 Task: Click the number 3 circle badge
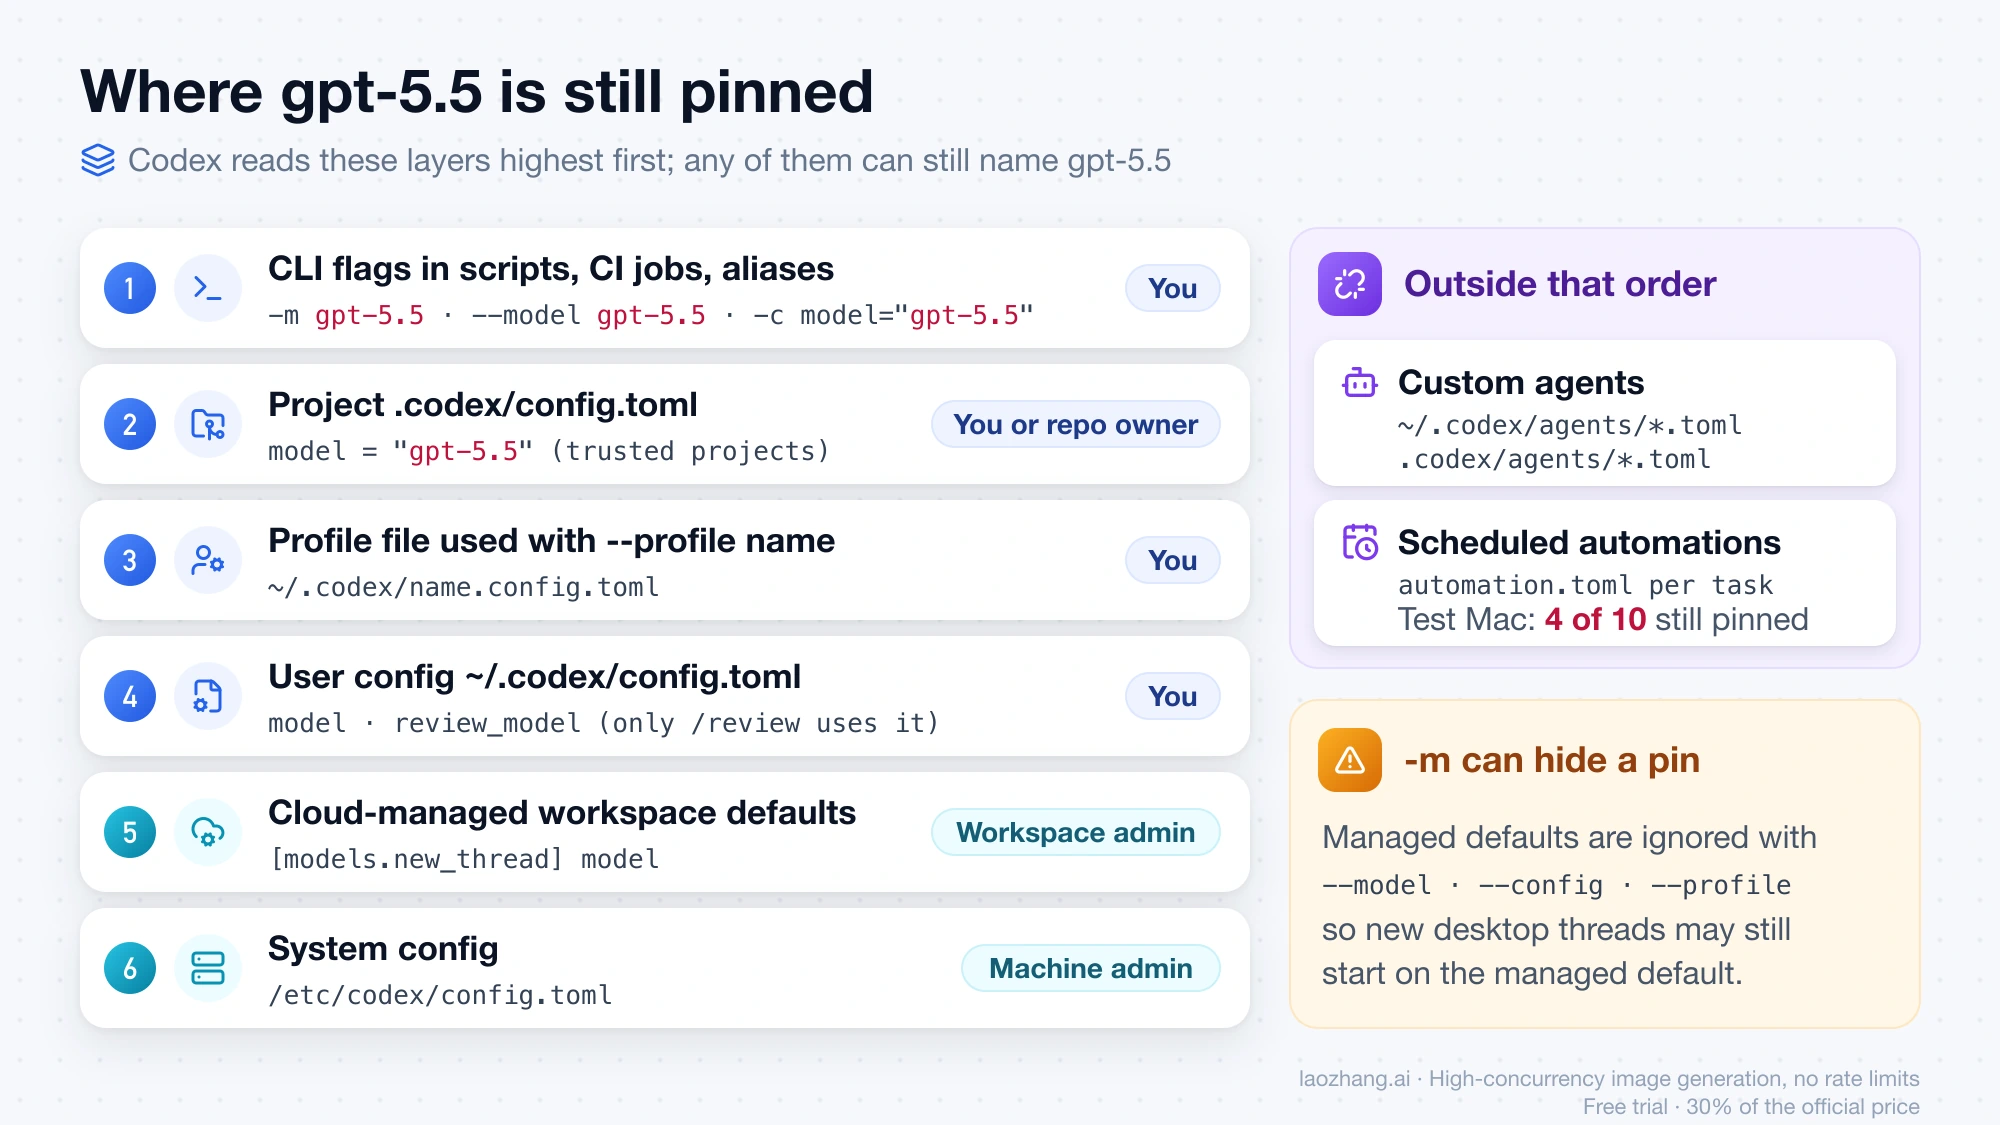(x=130, y=560)
